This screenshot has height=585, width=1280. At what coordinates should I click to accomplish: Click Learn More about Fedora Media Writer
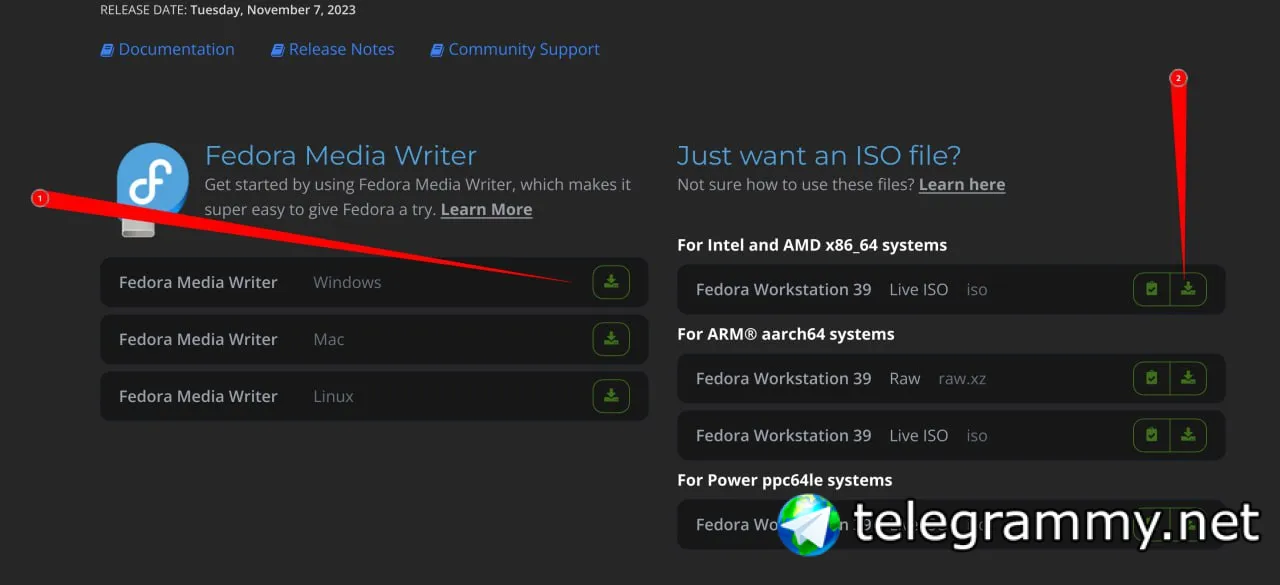[486, 209]
